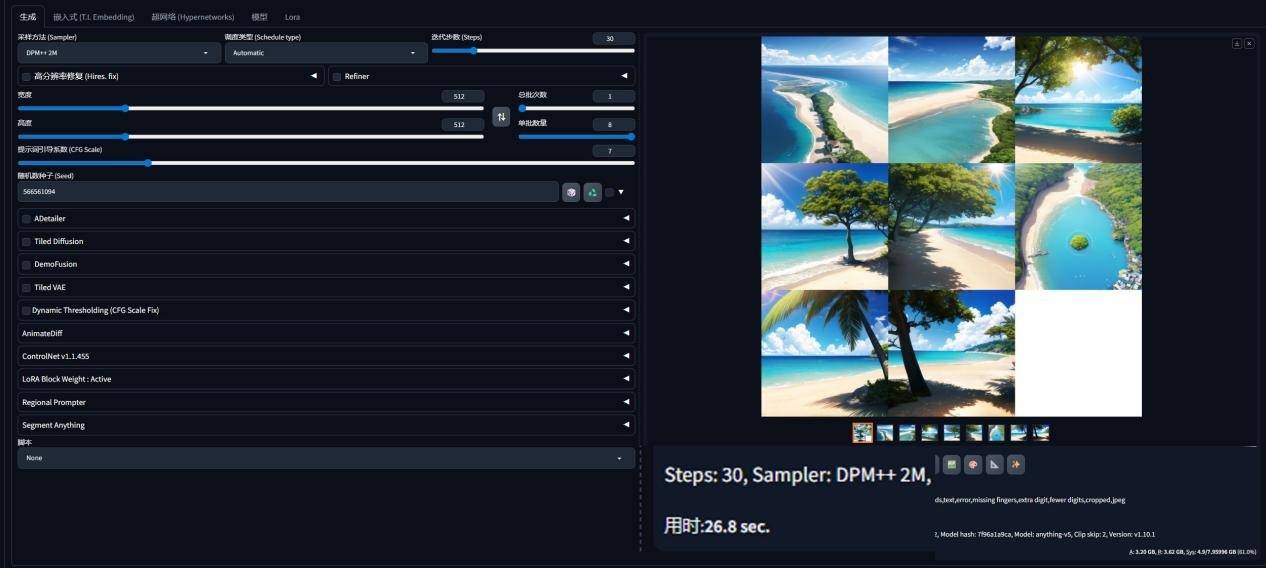Enable the Hires. fix checkbox
This screenshot has width=1266, height=568.
point(26,77)
